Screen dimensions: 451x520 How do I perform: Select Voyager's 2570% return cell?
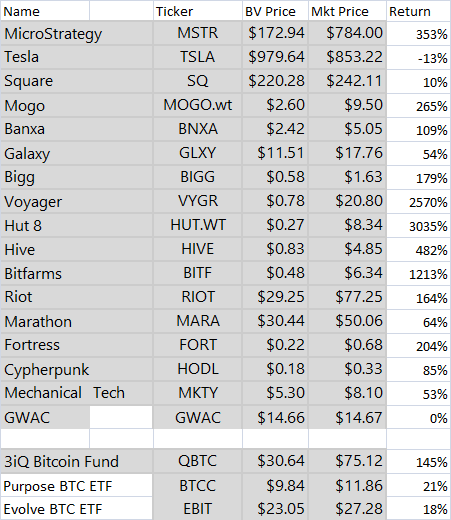pyautogui.click(x=418, y=201)
